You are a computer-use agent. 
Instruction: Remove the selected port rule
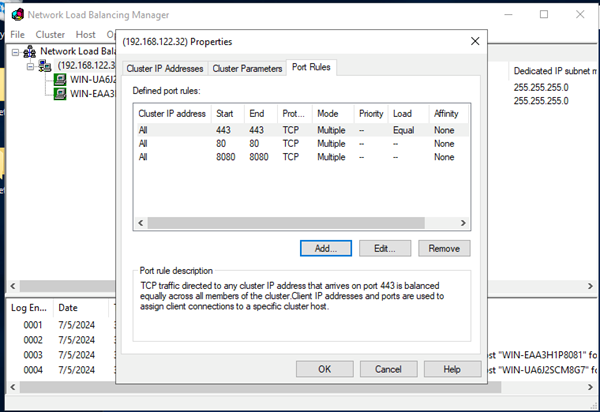[x=444, y=248]
